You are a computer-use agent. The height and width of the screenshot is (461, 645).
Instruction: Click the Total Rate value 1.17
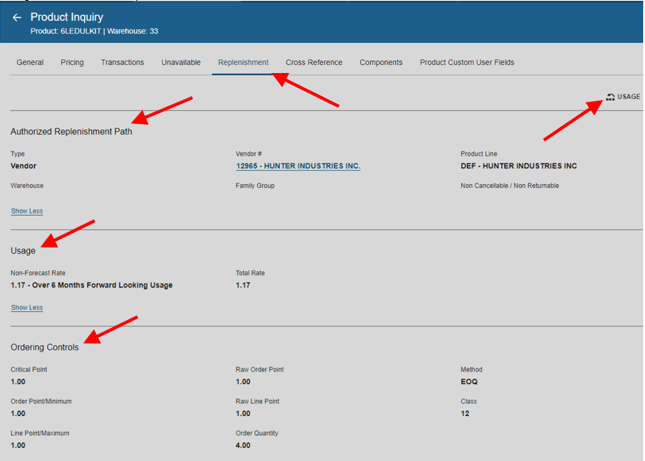[x=243, y=285]
